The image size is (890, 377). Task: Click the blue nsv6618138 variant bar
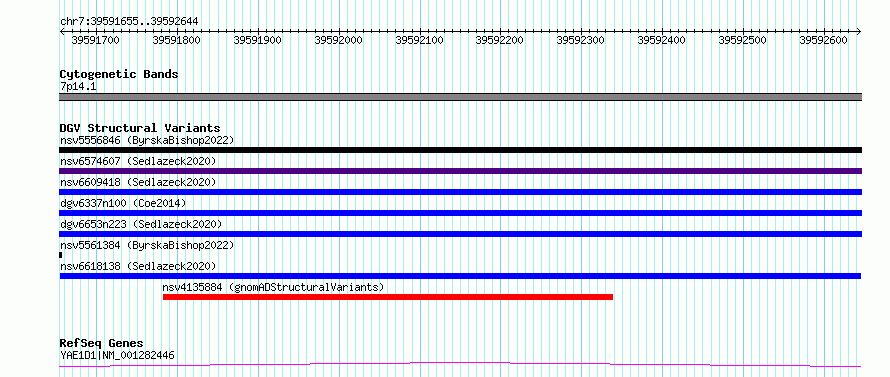coord(460,276)
